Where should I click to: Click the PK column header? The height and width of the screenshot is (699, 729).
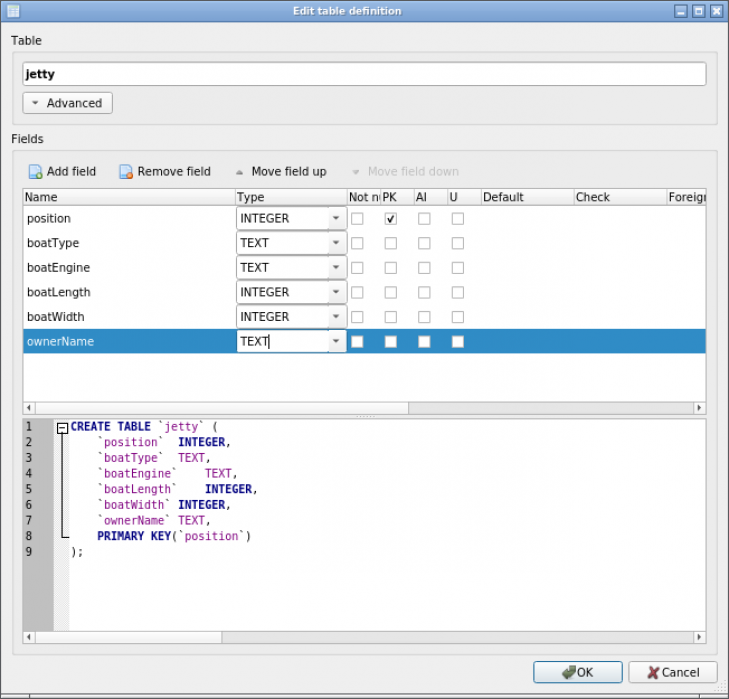tap(398, 197)
